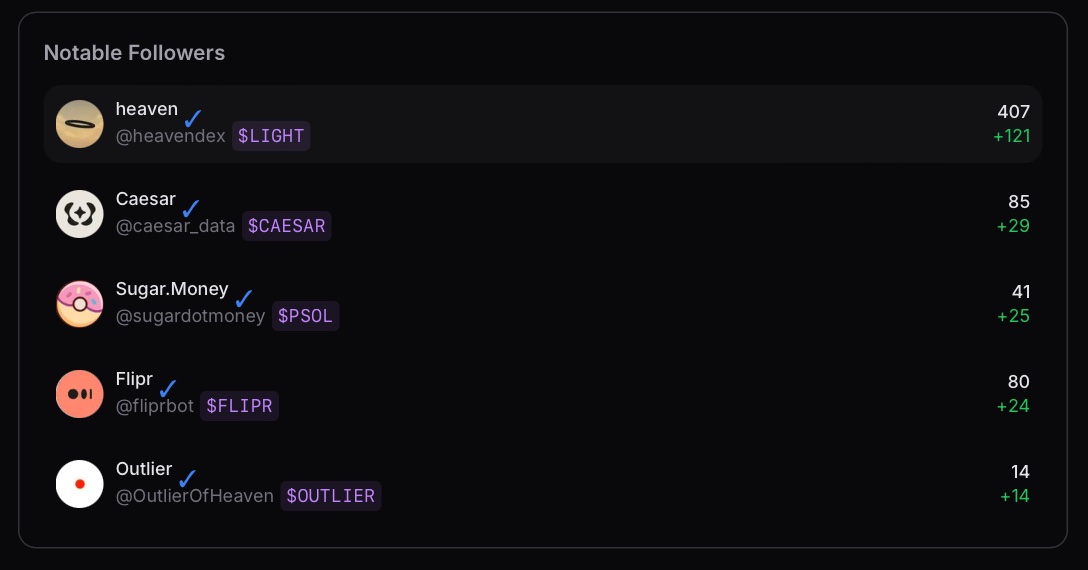This screenshot has width=1088, height=570.
Task: Open the $PSOL token tag
Action: (x=305, y=316)
